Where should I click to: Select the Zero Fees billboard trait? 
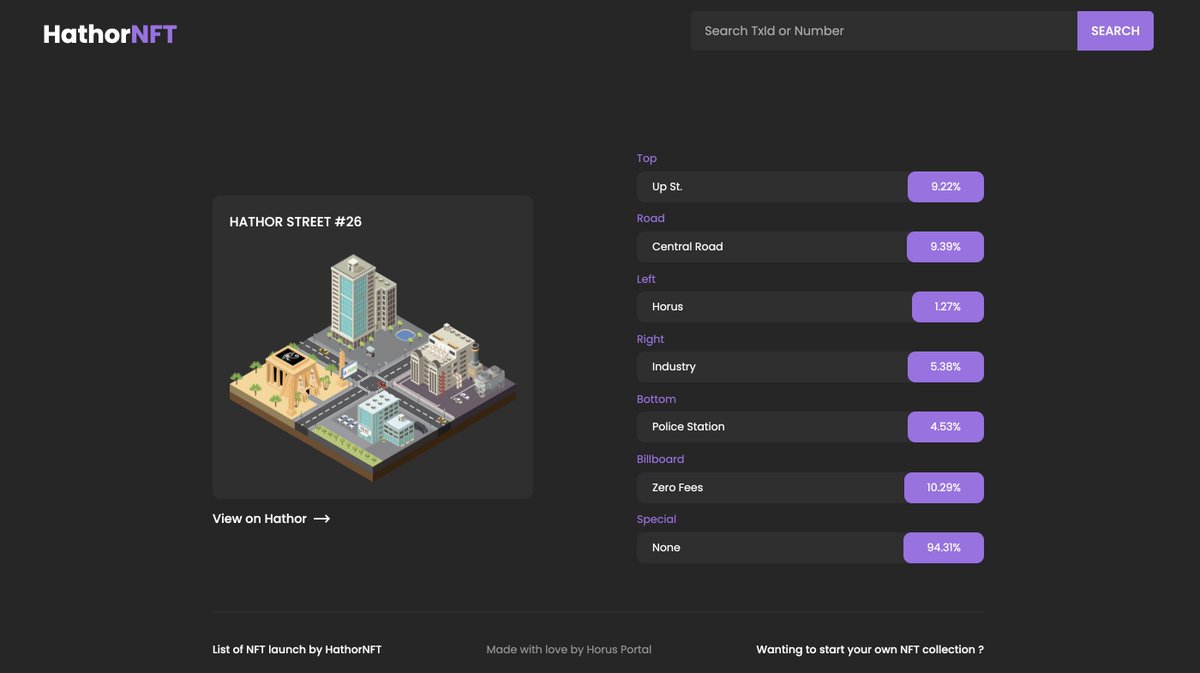click(x=810, y=488)
